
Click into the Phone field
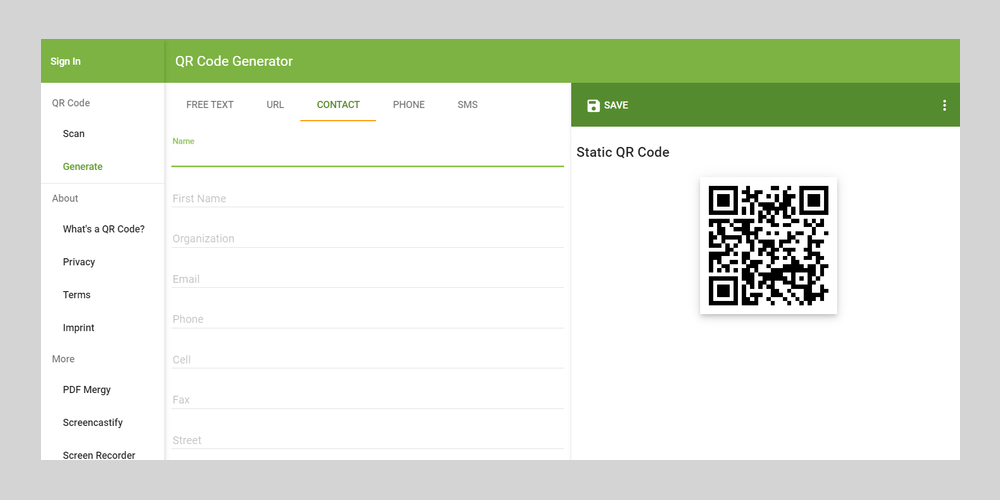point(367,319)
